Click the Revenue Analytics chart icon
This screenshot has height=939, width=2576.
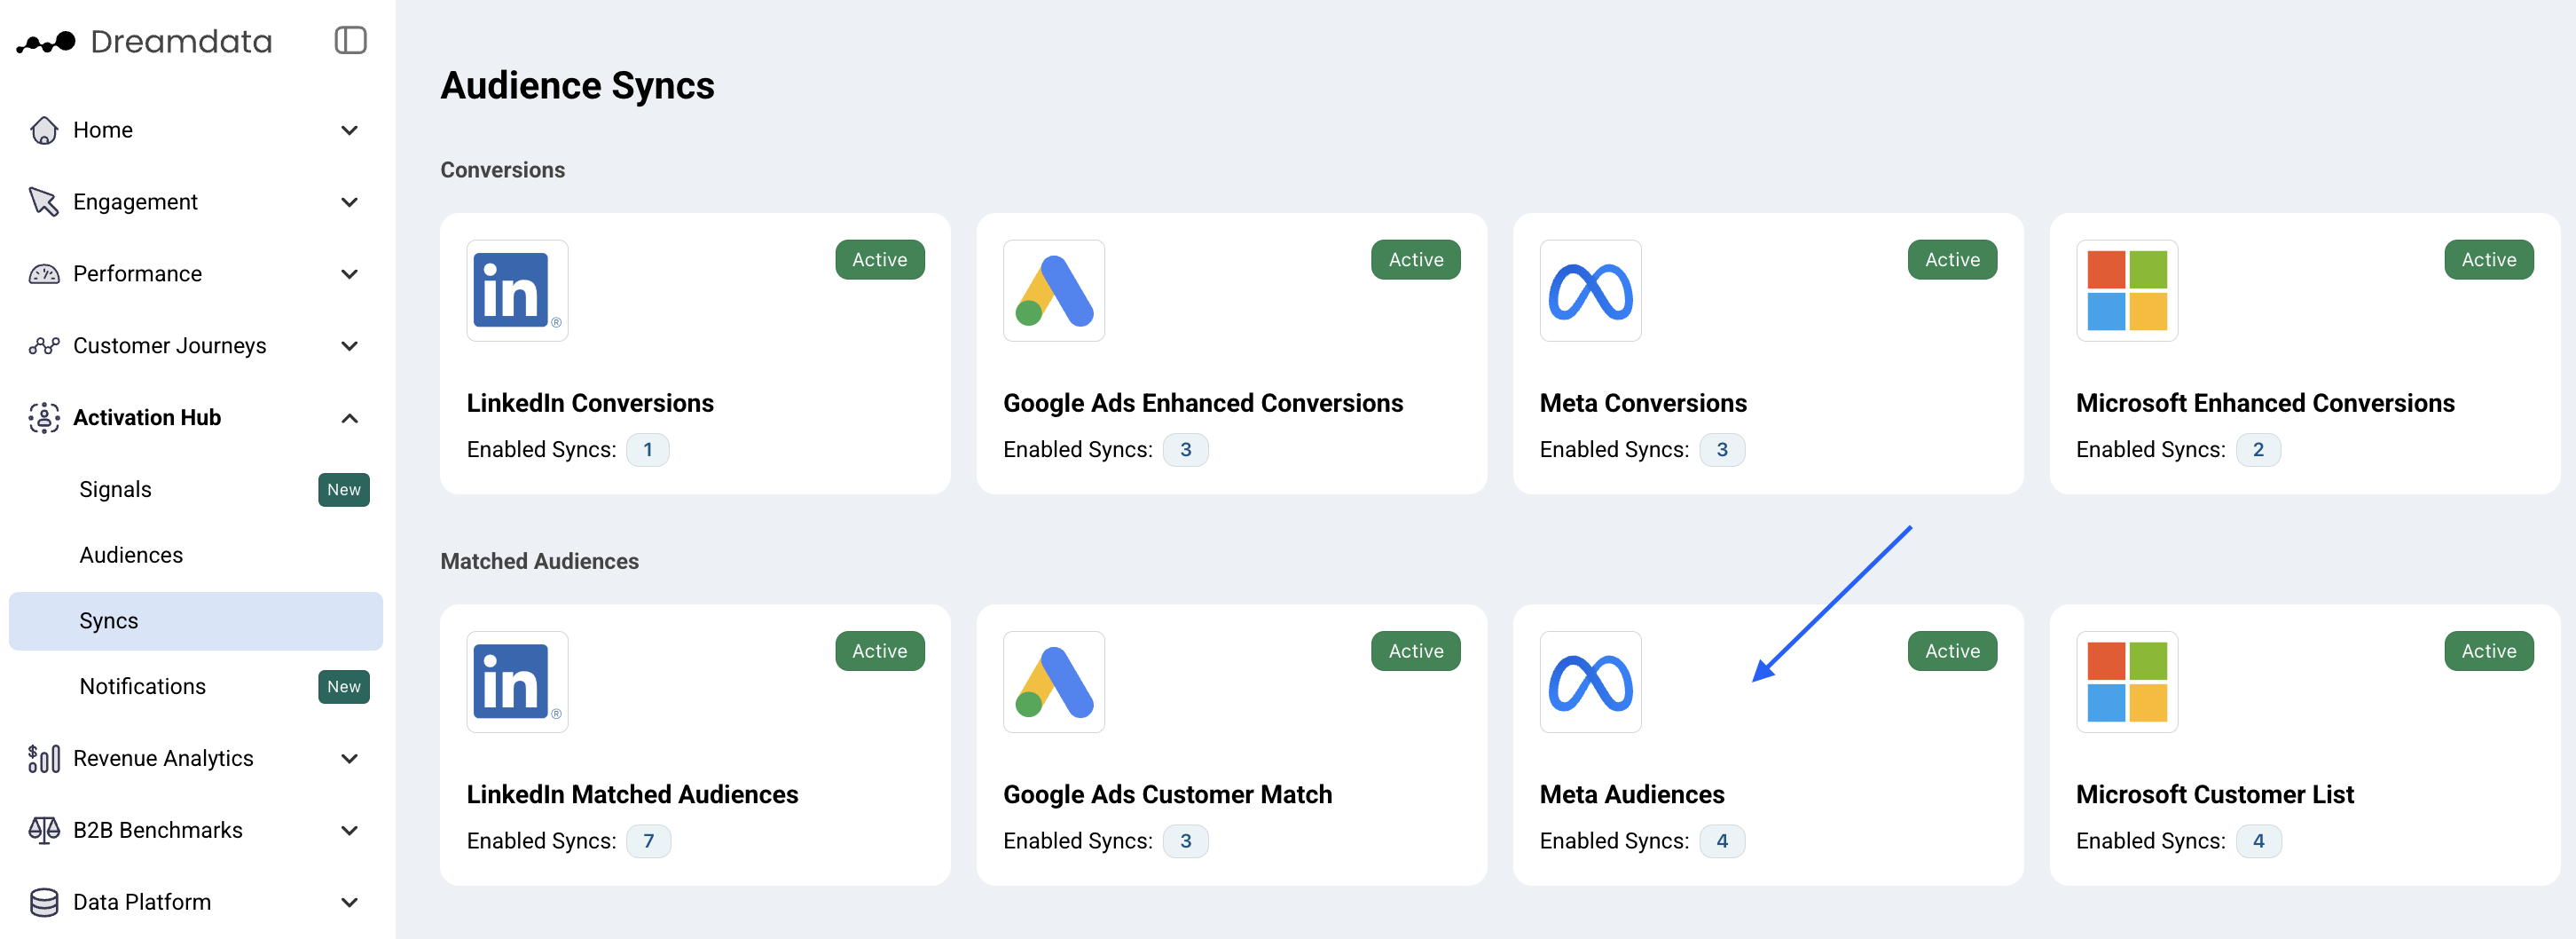(44, 759)
